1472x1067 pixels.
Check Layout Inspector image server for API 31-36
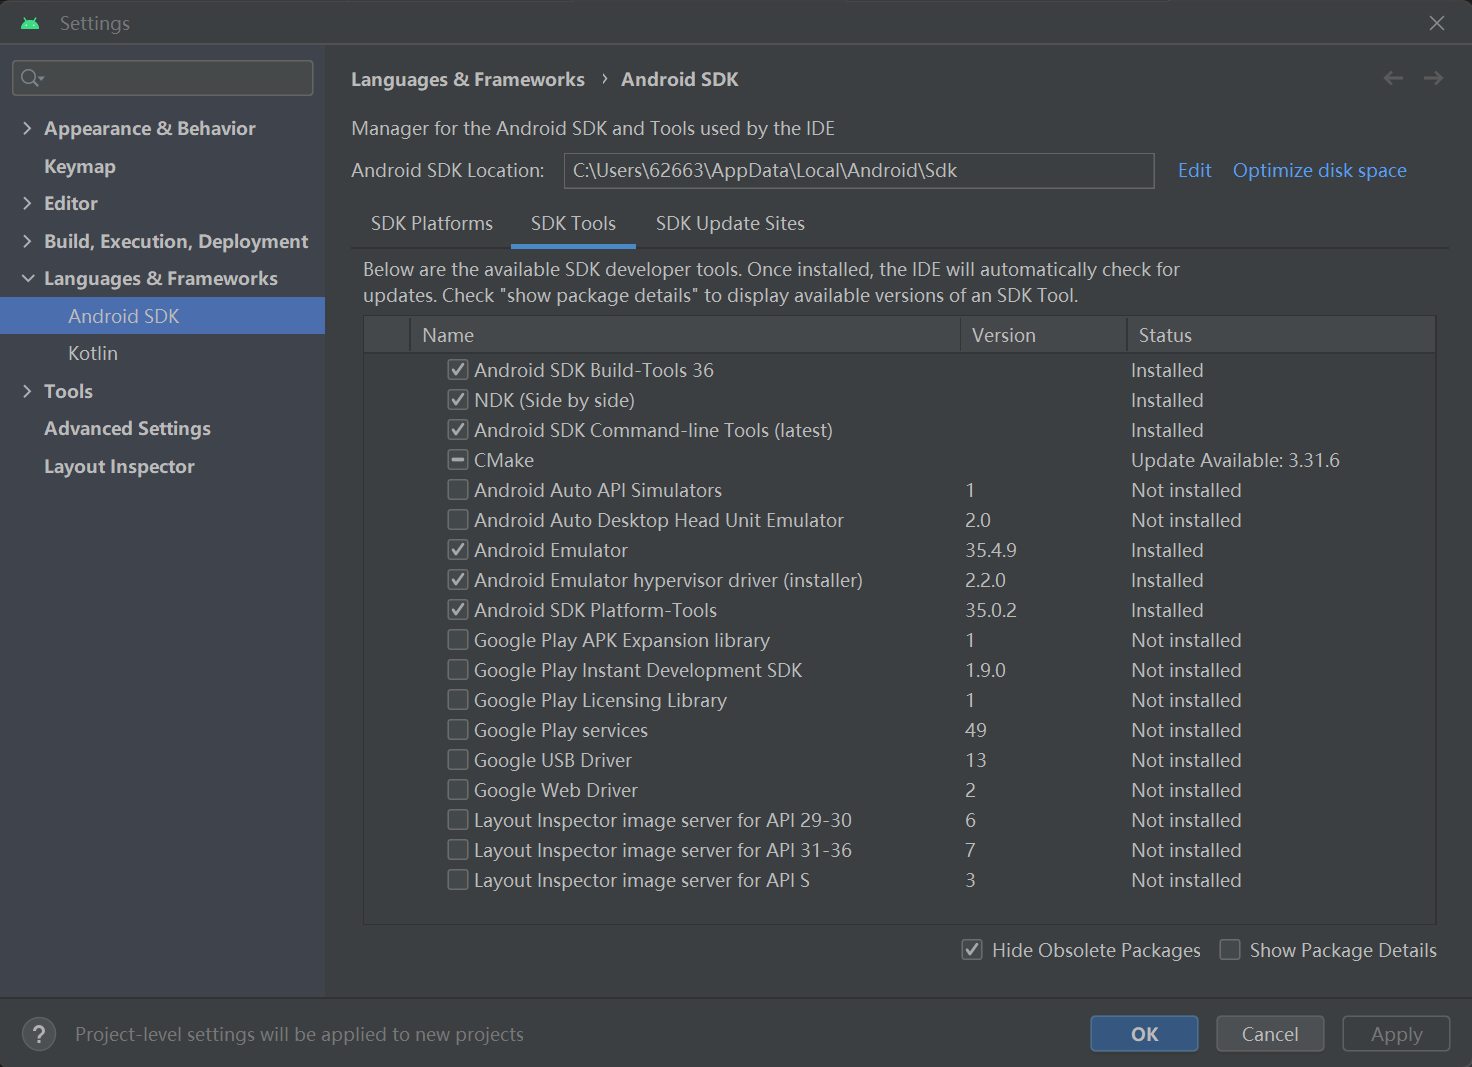[x=458, y=850]
